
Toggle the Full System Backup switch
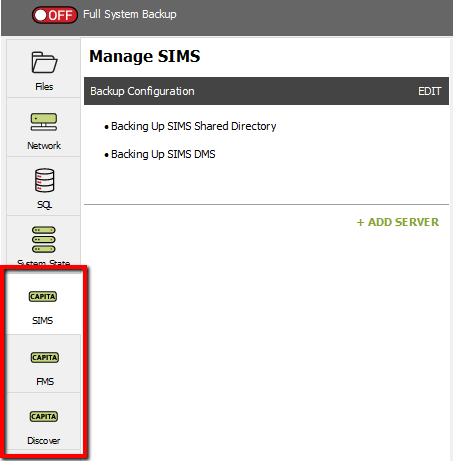click(55, 15)
